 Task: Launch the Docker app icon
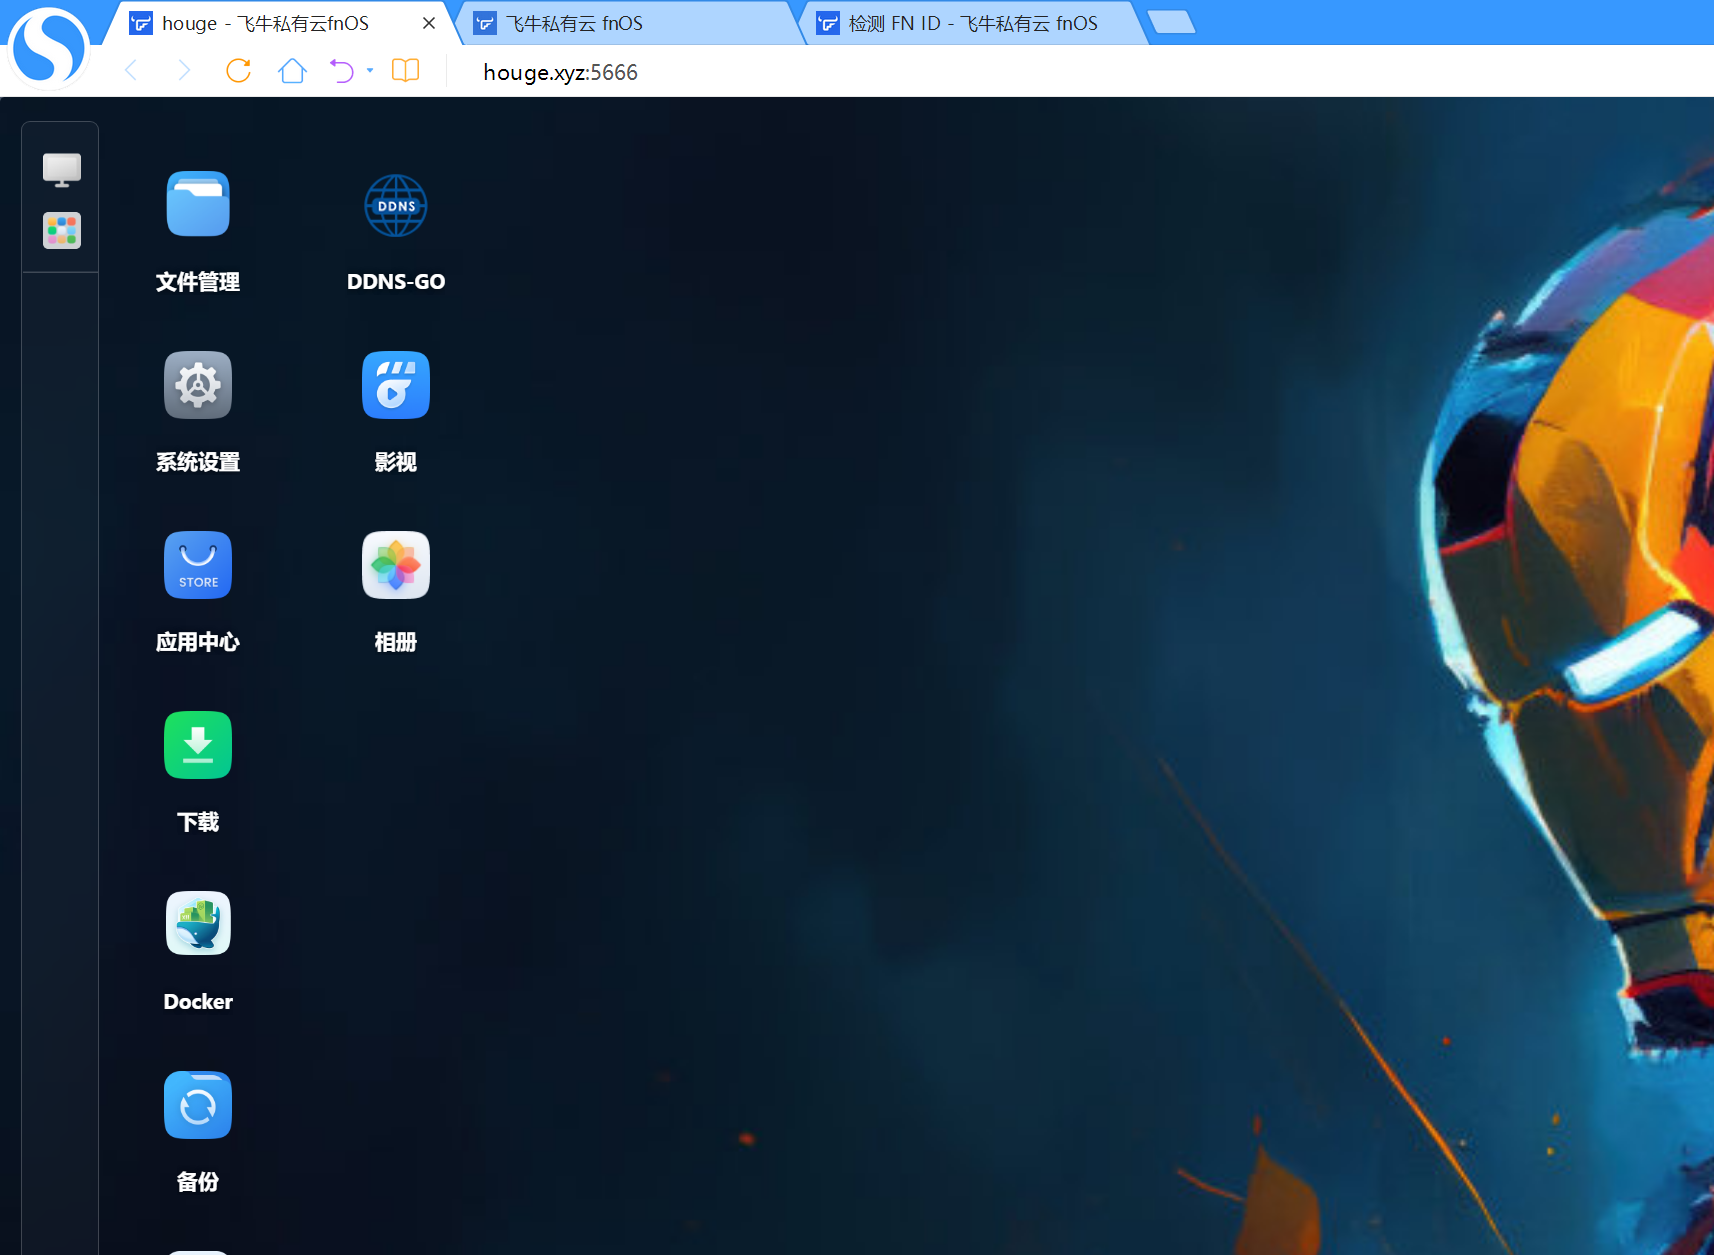coord(198,924)
